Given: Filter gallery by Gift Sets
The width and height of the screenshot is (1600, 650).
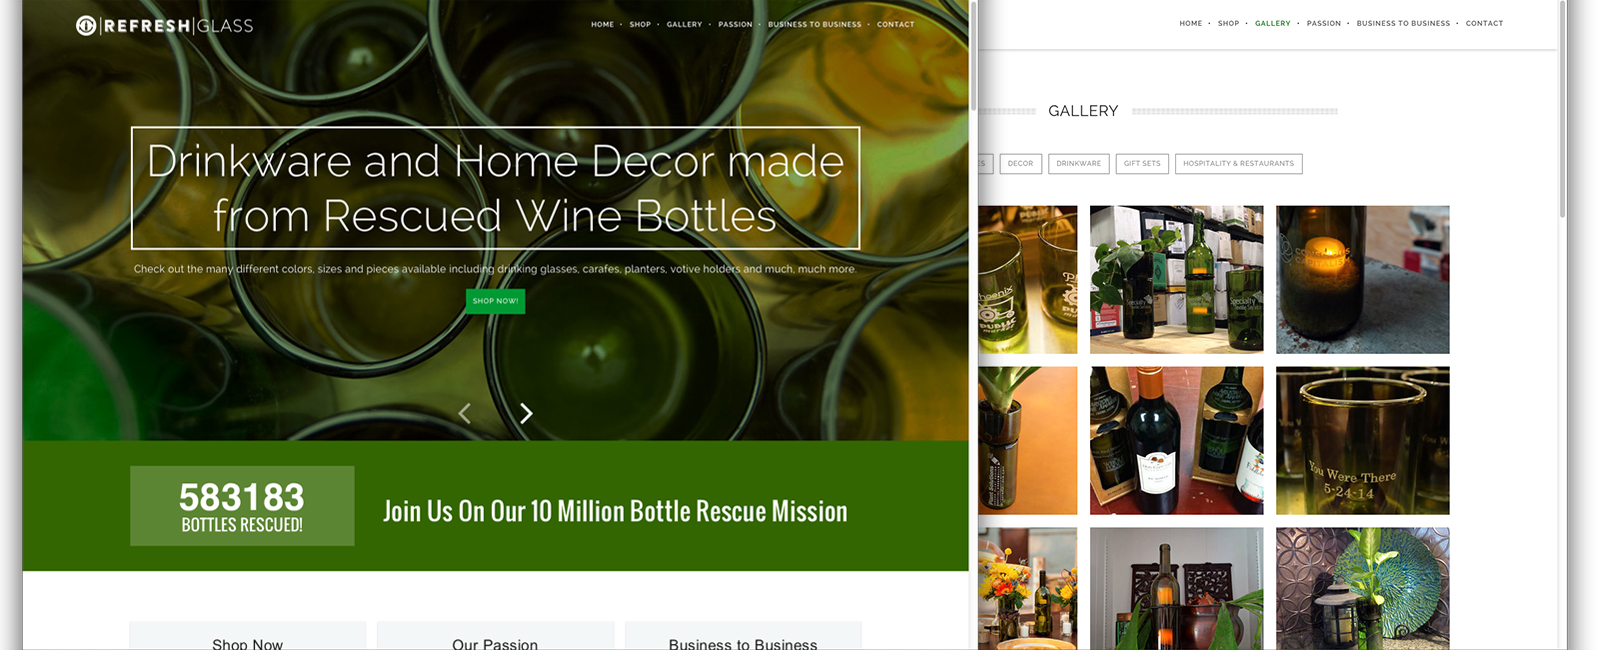Looking at the screenshot, I should coord(1142,163).
